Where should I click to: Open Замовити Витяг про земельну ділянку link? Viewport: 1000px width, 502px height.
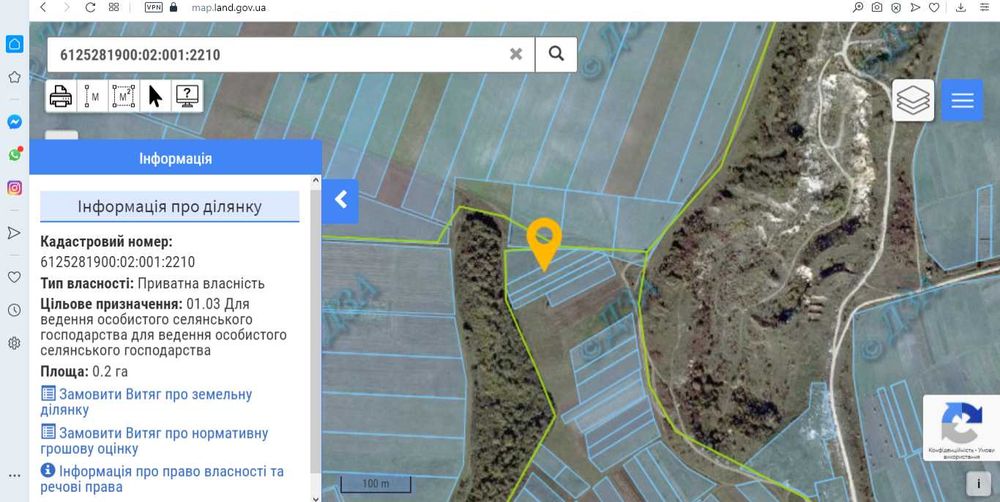[146, 402]
